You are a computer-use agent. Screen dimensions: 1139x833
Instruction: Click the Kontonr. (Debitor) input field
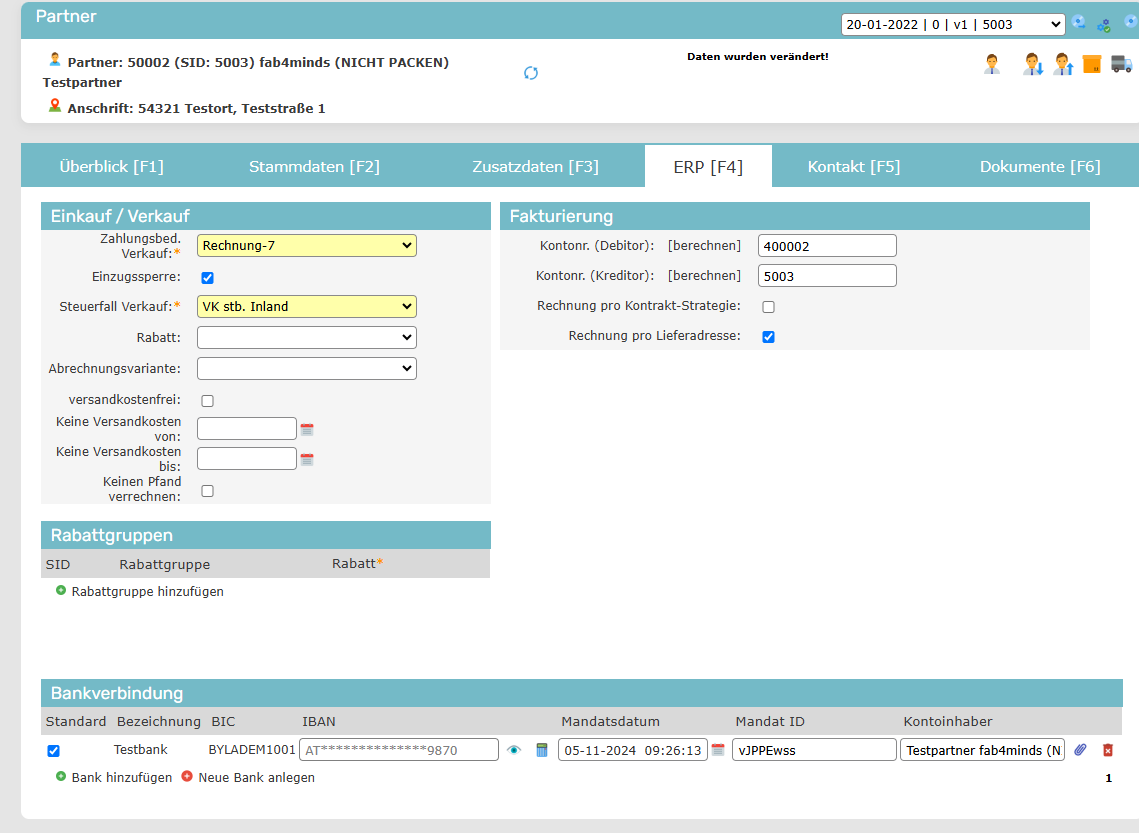pyautogui.click(x=827, y=246)
